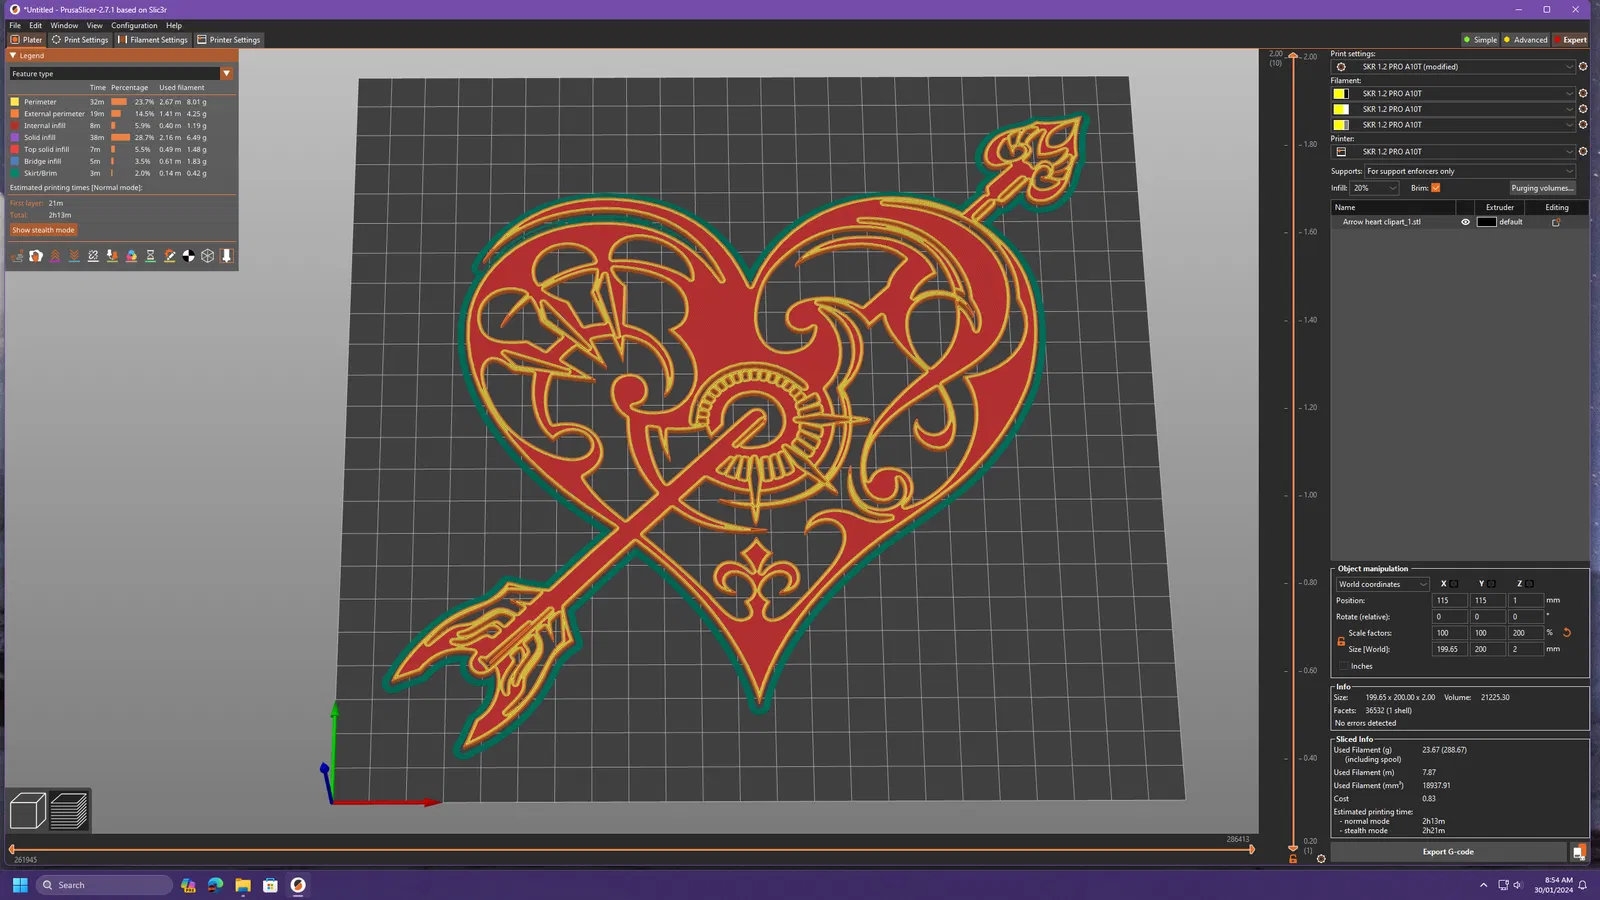Image resolution: width=1600 pixels, height=900 pixels.
Task: Switch to Filament Settings tab
Action: [152, 40]
